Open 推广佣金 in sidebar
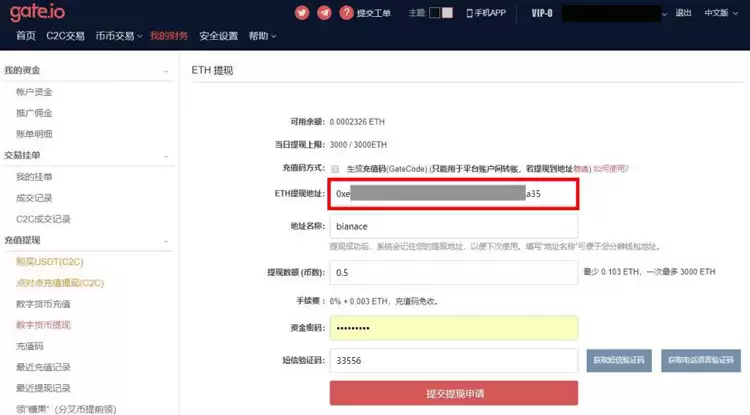The height and width of the screenshot is (415, 750). (34, 113)
